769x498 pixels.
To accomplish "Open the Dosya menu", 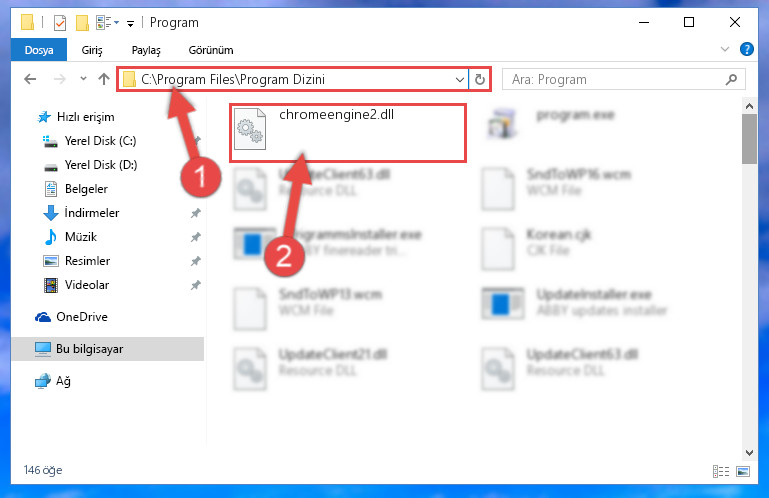I will pyautogui.click(x=39, y=50).
